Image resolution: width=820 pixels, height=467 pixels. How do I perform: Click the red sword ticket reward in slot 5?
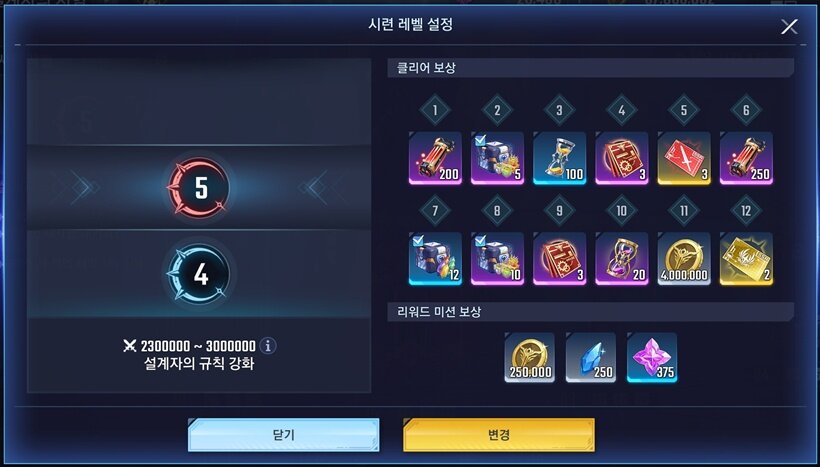coord(684,158)
